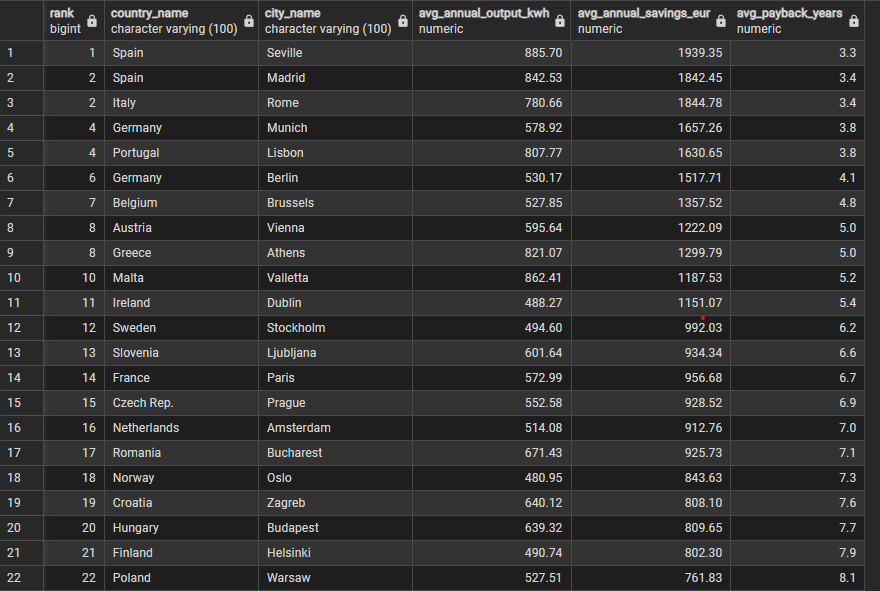Select the avg_annual_output_kwh column header
Viewport: 880px width, 591px height.
(492, 21)
